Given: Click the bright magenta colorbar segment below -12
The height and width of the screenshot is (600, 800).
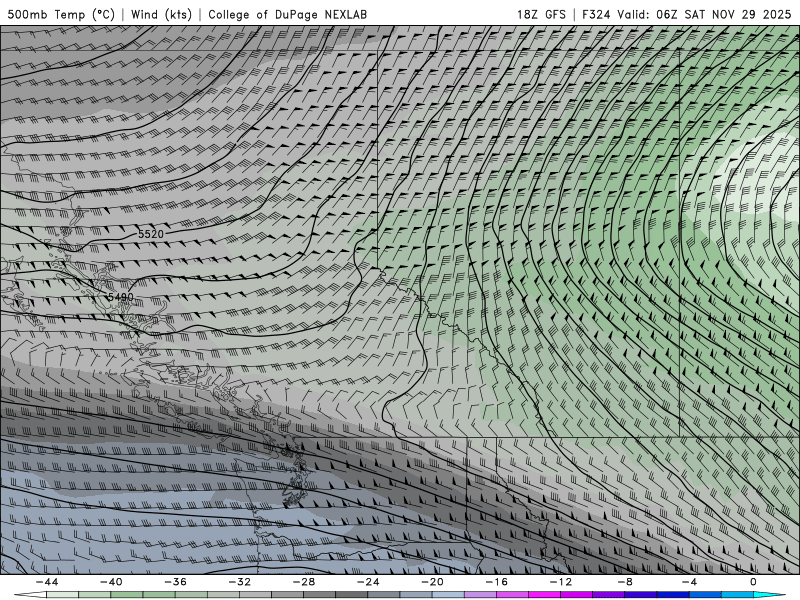Looking at the screenshot, I should pyautogui.click(x=545, y=595).
